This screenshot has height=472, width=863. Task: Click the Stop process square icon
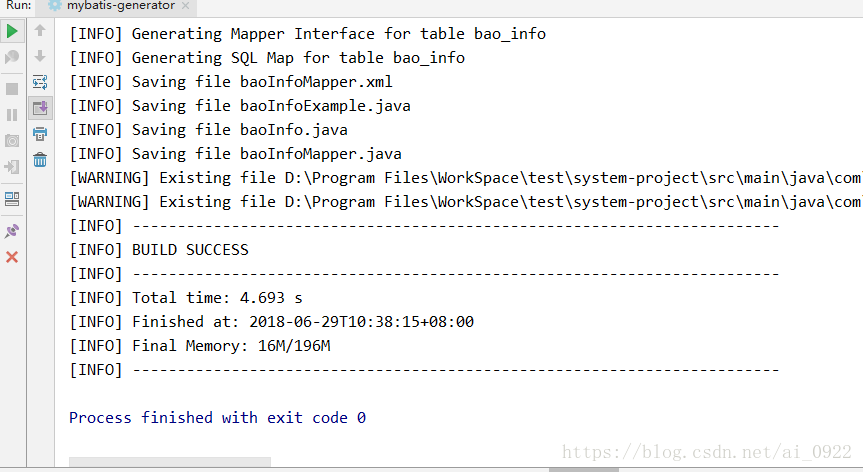point(12,89)
